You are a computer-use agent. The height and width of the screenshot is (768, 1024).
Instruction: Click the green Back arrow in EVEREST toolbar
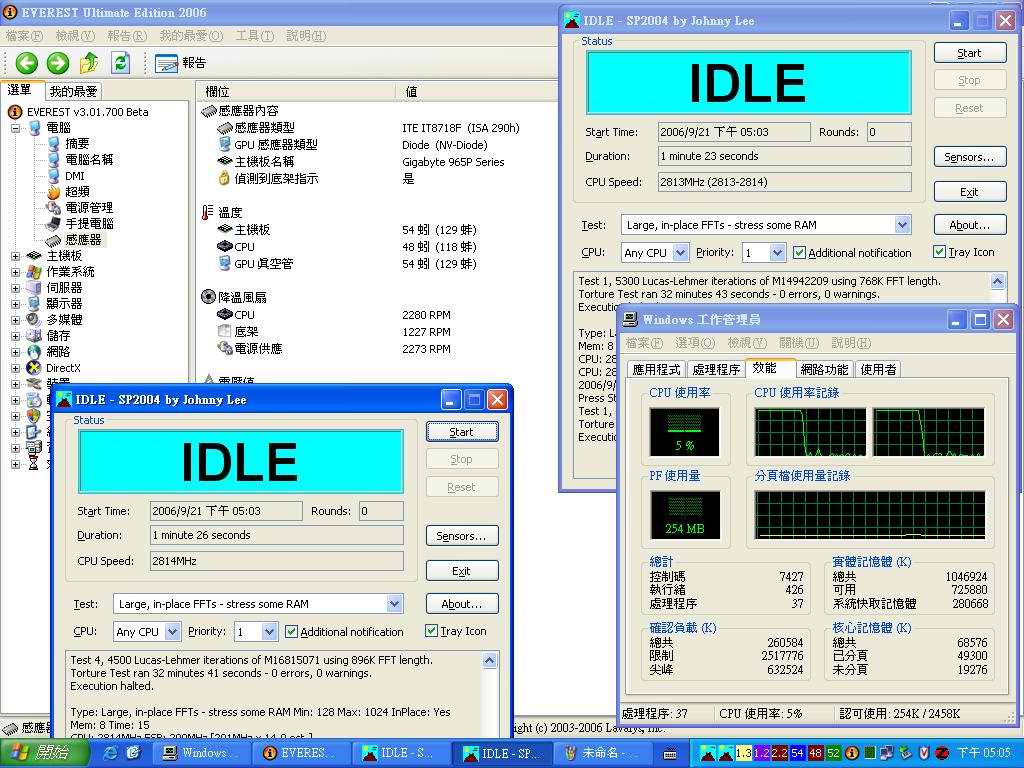pyautogui.click(x=27, y=63)
